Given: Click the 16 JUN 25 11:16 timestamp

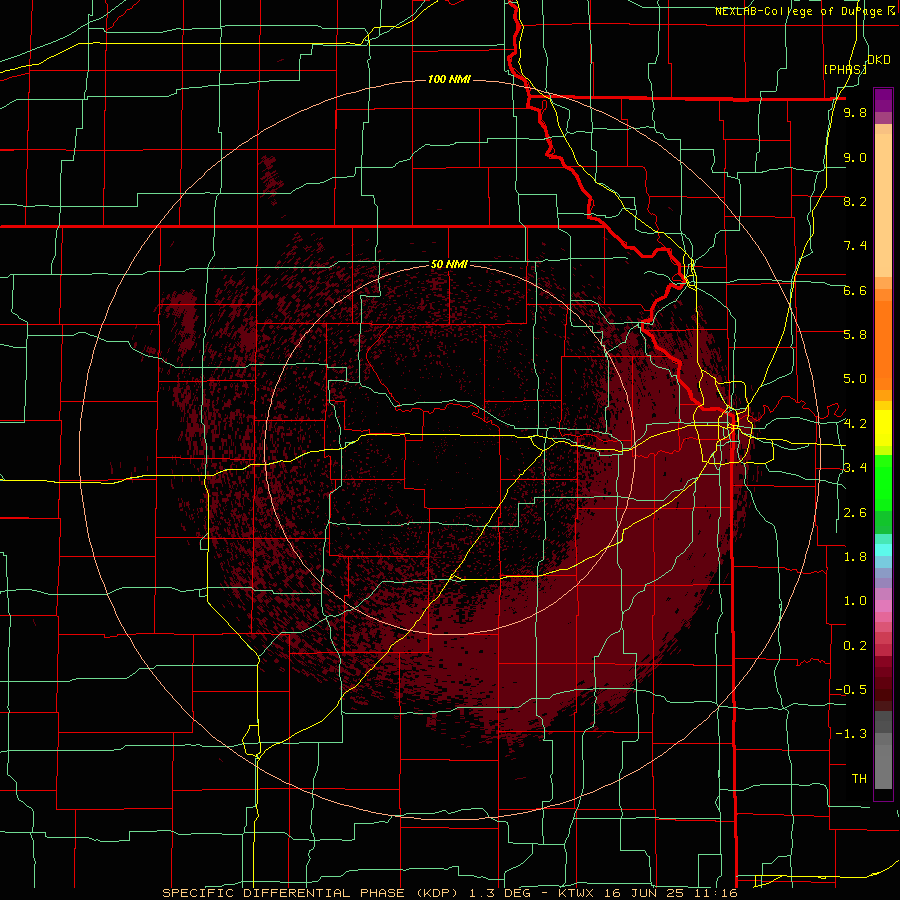Looking at the screenshot, I should click(x=671, y=893).
